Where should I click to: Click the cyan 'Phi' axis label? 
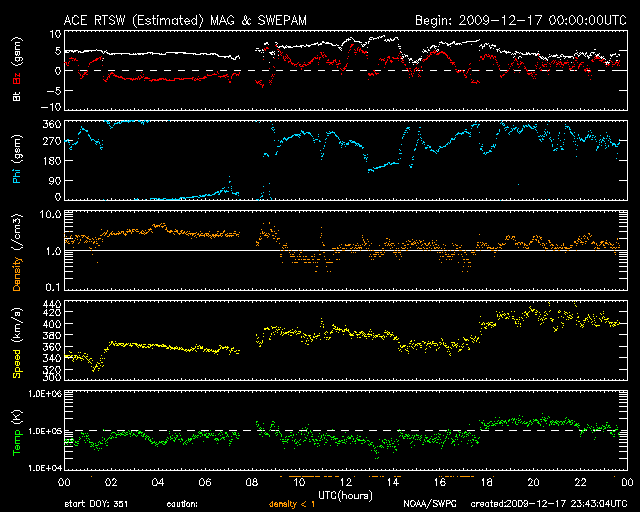coord(17,174)
